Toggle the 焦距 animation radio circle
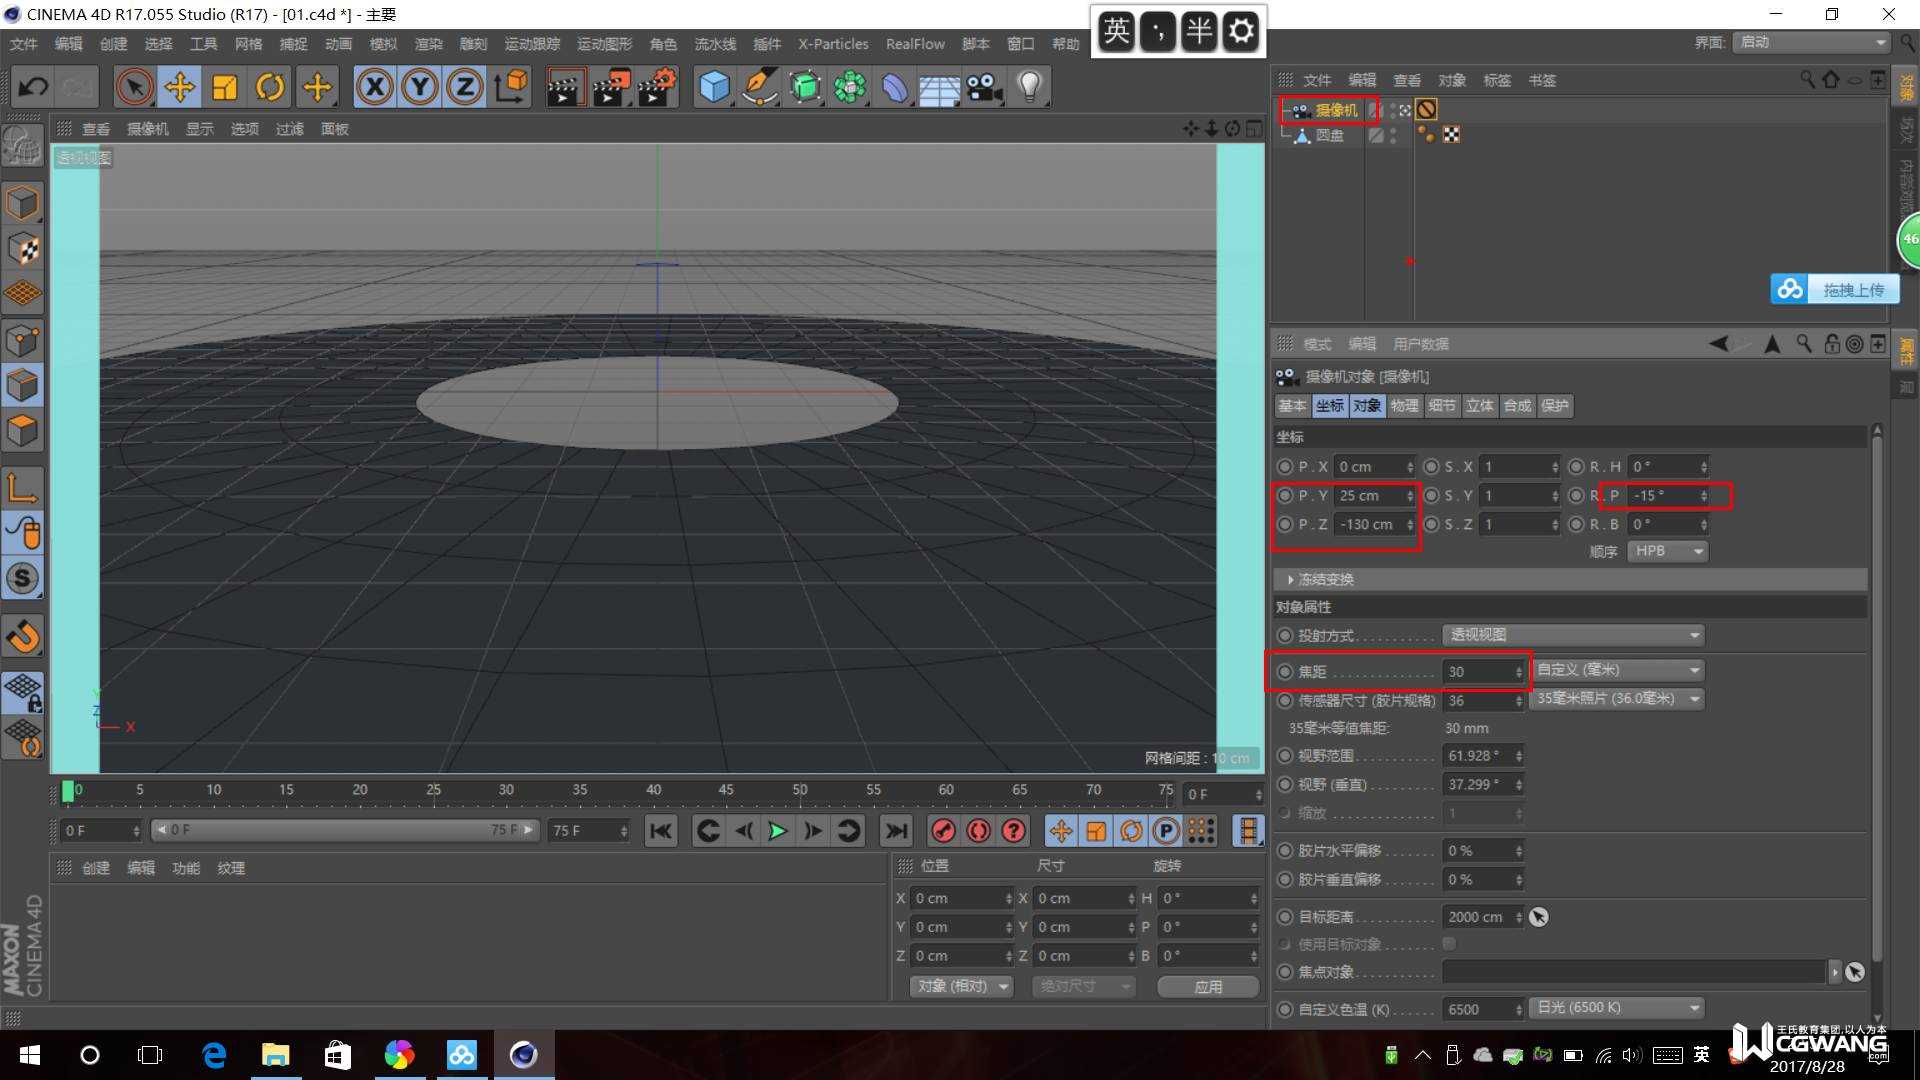This screenshot has height=1080, width=1920. [x=1286, y=672]
